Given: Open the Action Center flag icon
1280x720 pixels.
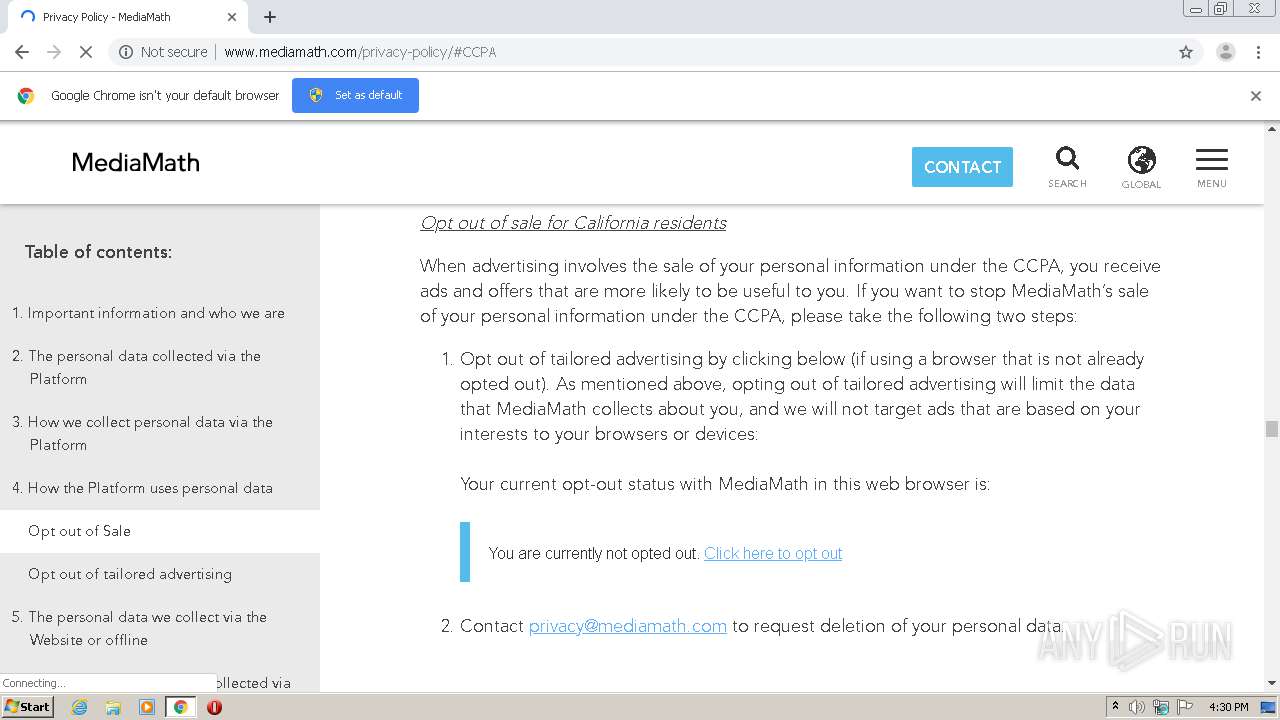Looking at the screenshot, I should 1185,707.
